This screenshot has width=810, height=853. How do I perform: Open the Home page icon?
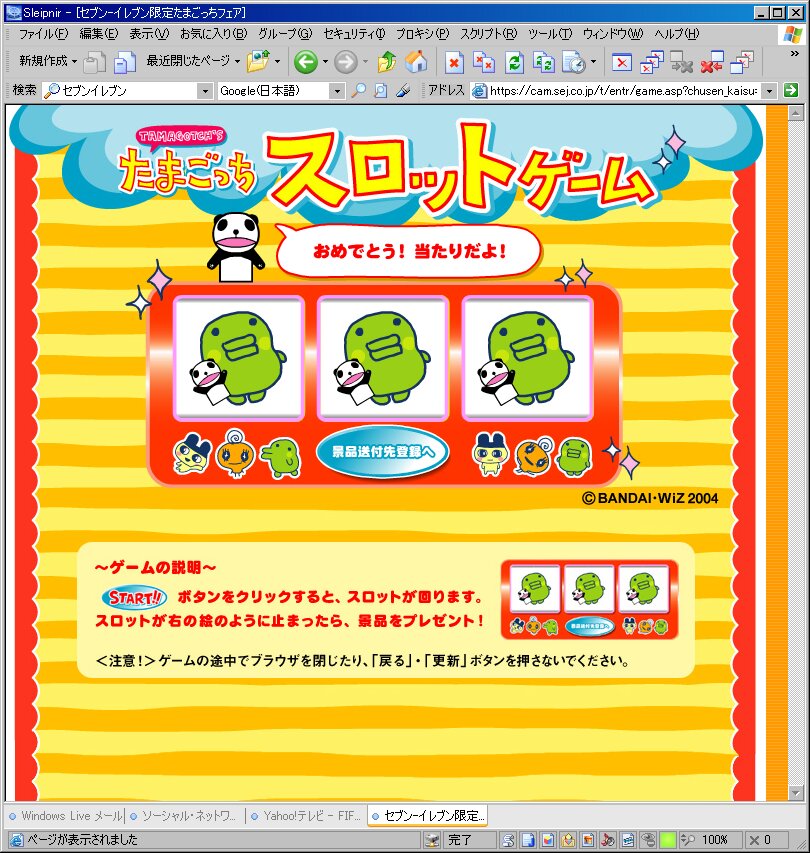click(416, 62)
